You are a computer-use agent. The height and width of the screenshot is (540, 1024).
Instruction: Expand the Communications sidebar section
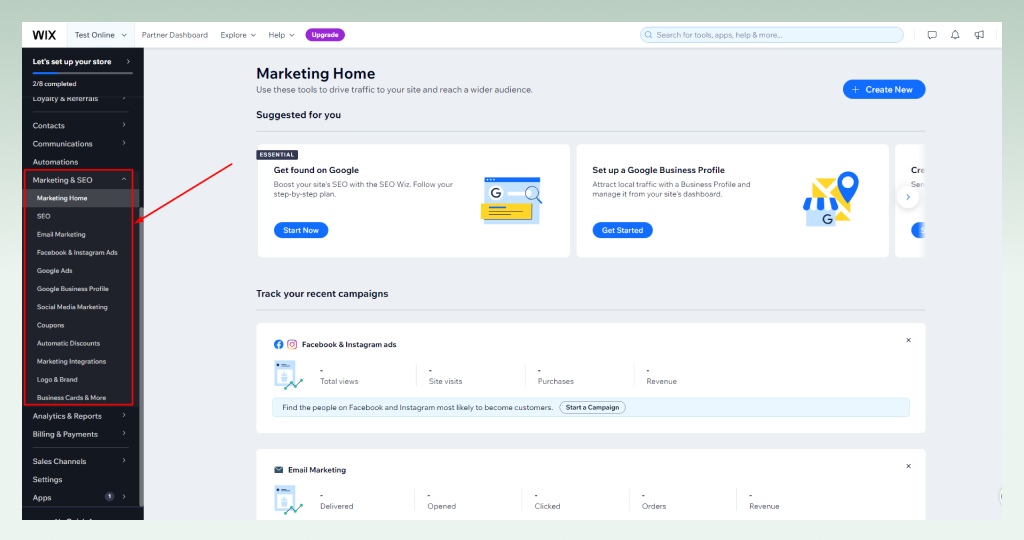click(x=79, y=144)
